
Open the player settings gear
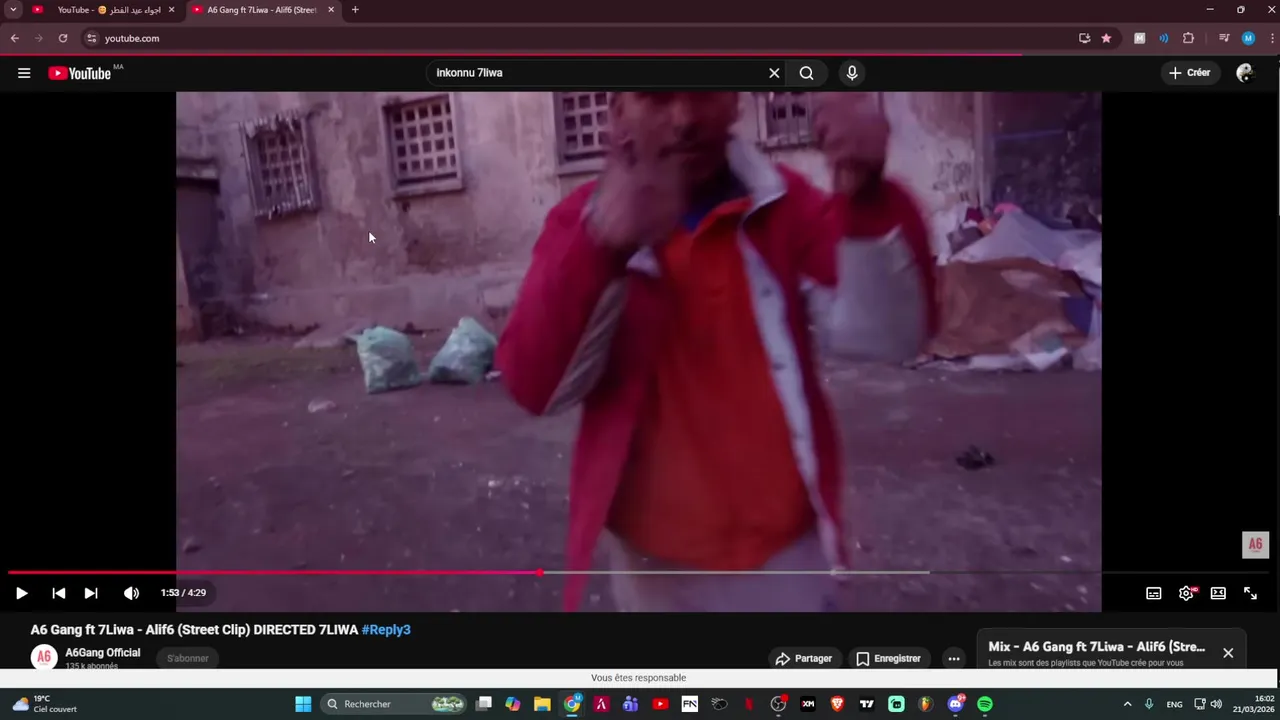1186,593
